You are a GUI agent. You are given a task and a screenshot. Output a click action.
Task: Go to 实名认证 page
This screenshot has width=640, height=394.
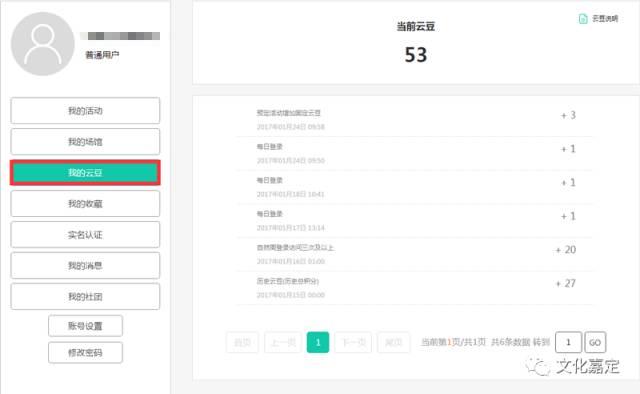tap(85, 234)
